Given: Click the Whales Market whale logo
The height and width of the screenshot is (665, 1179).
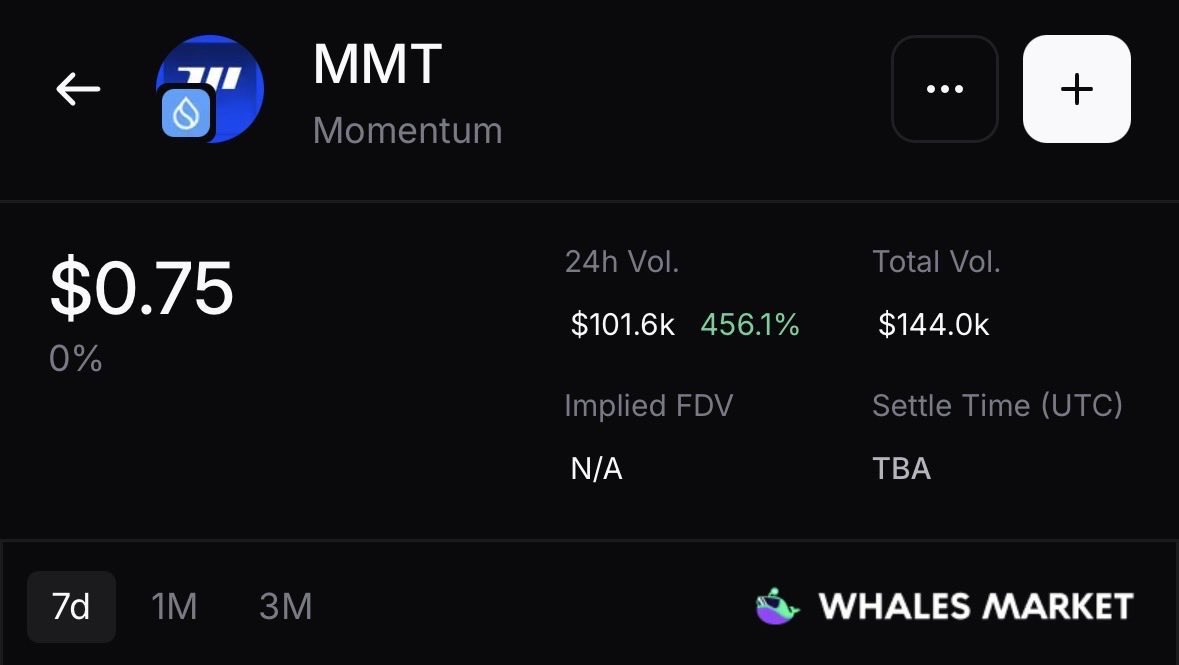Looking at the screenshot, I should point(777,606).
